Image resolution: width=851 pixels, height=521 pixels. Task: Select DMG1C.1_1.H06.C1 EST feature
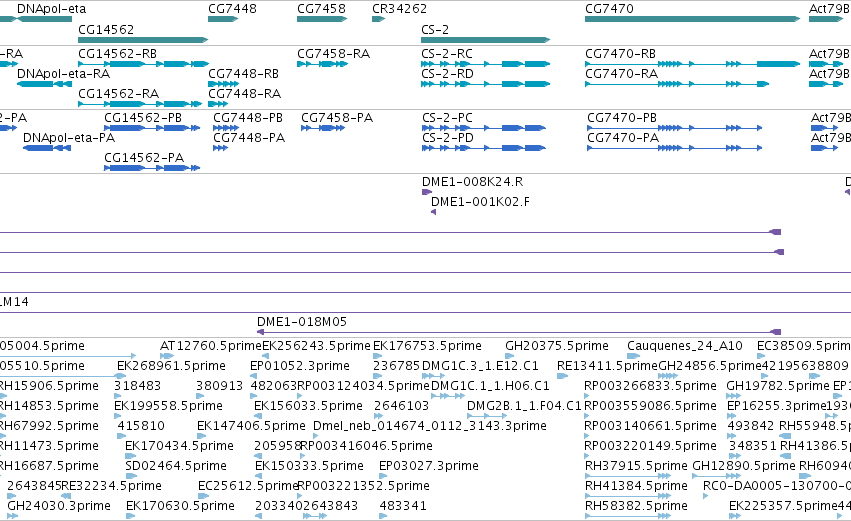448,396
